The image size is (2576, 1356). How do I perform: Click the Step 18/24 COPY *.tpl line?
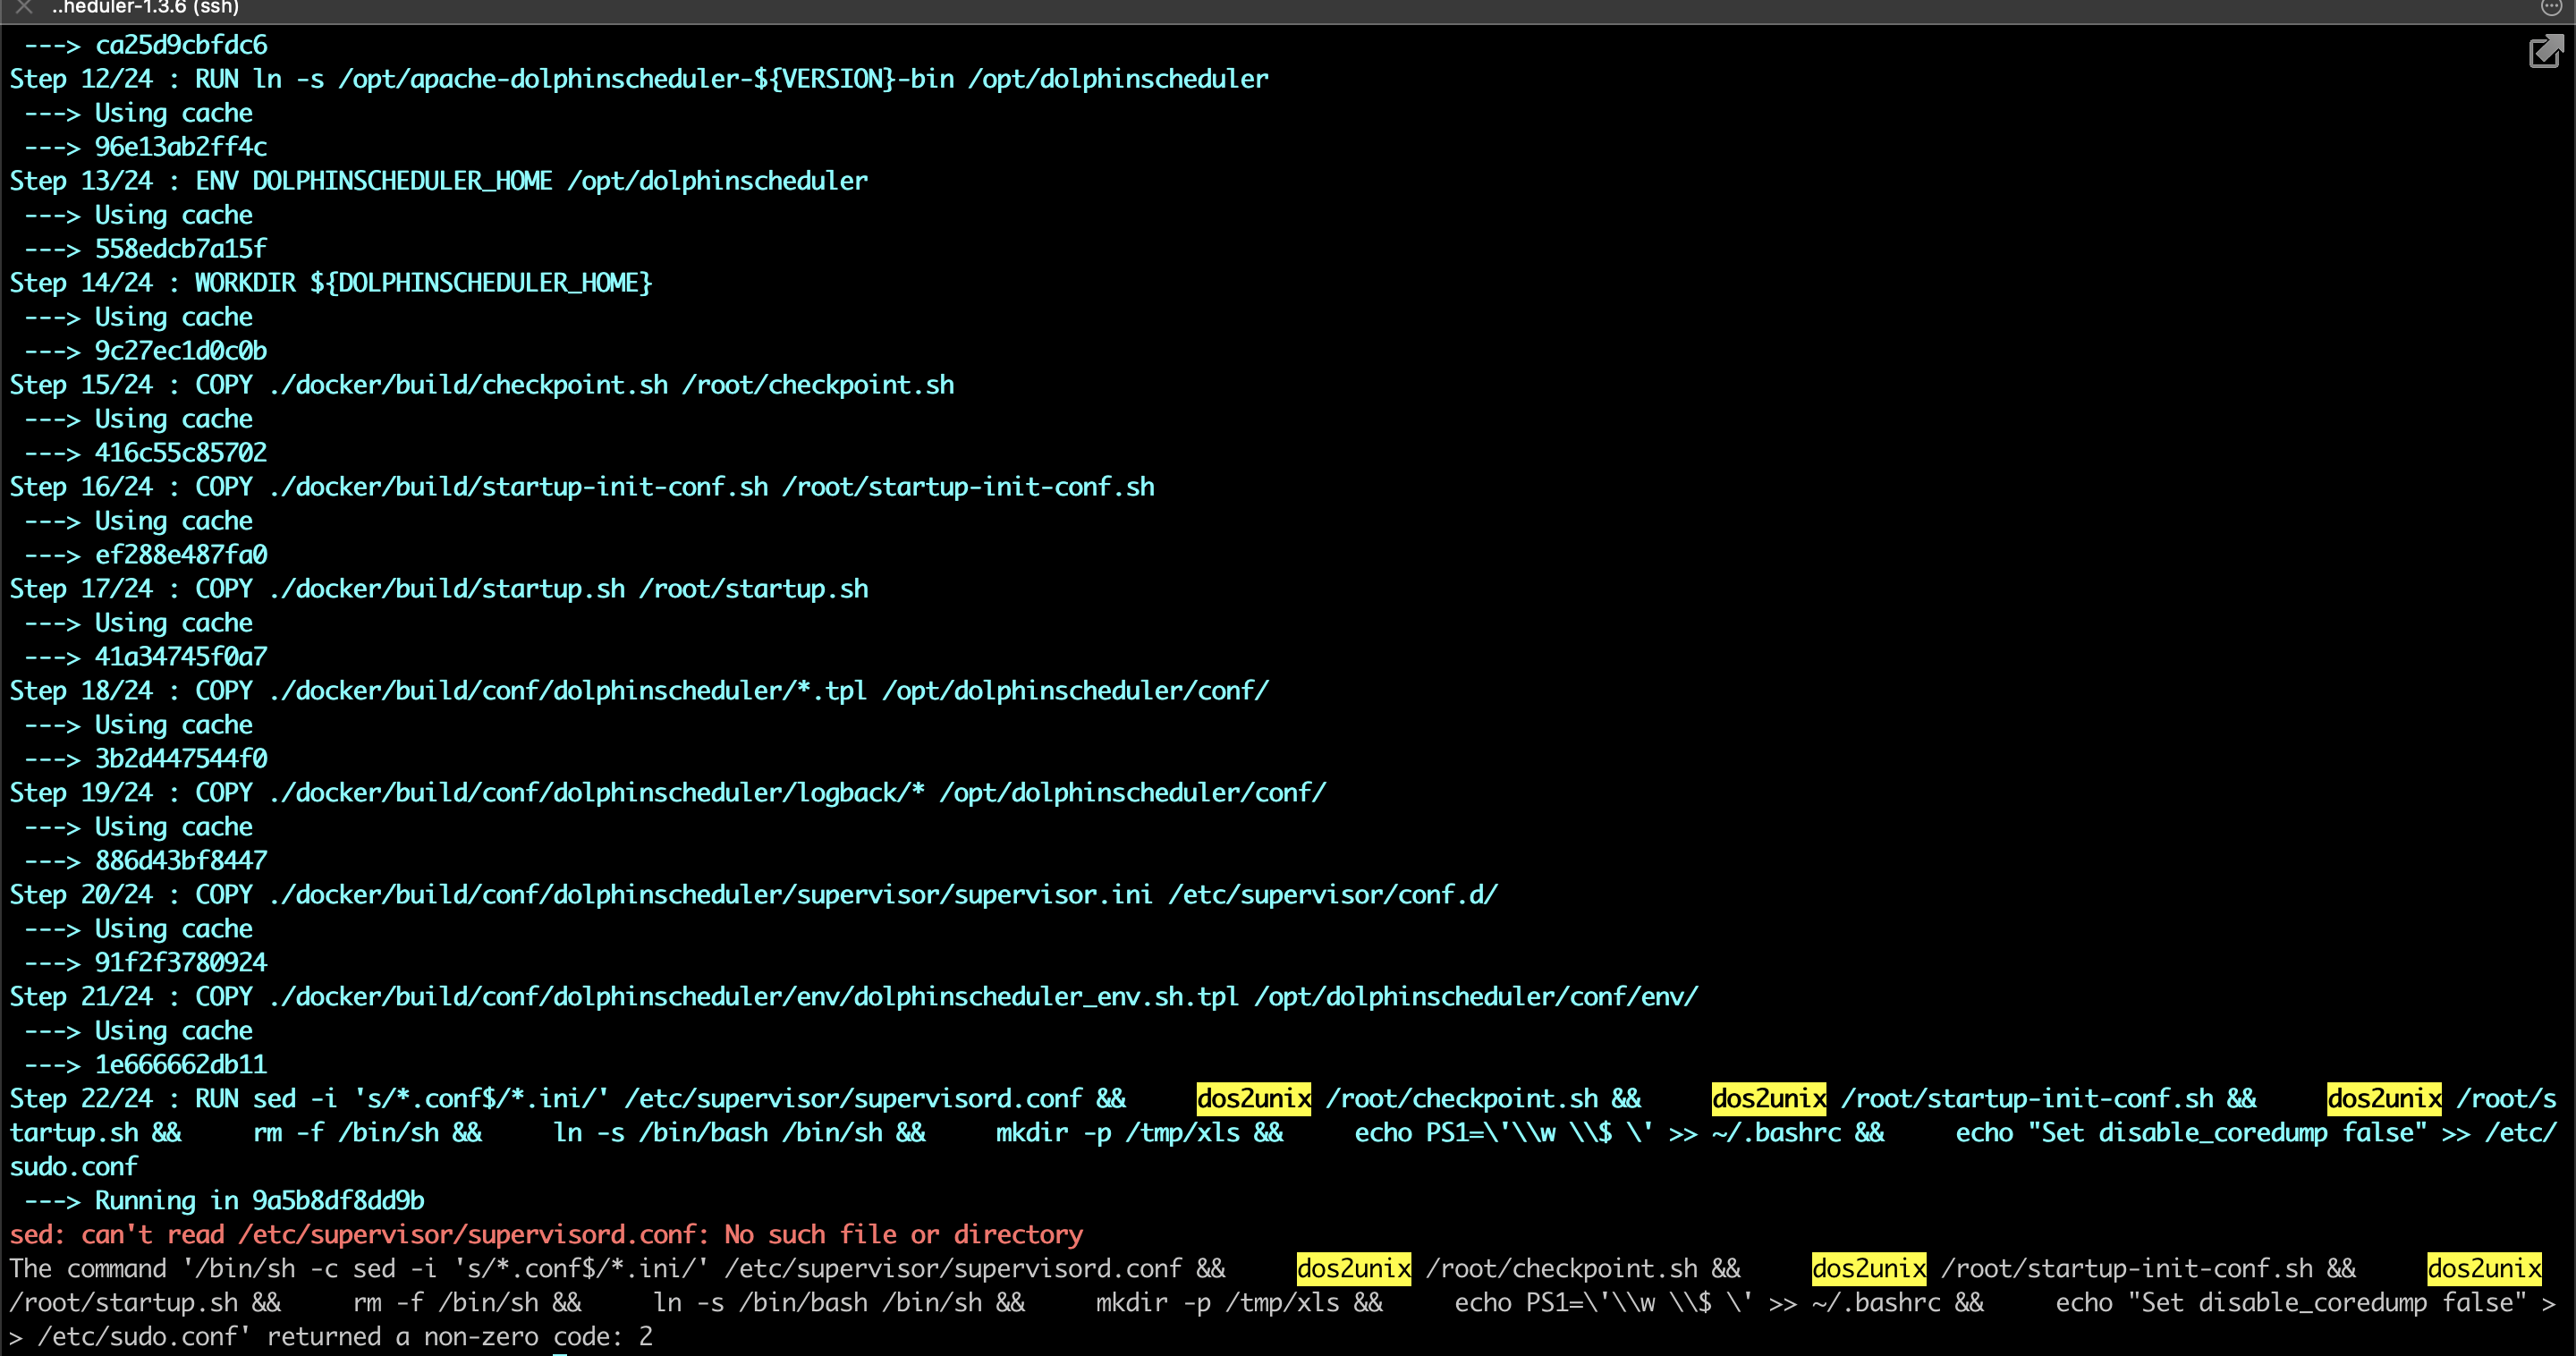(x=638, y=691)
